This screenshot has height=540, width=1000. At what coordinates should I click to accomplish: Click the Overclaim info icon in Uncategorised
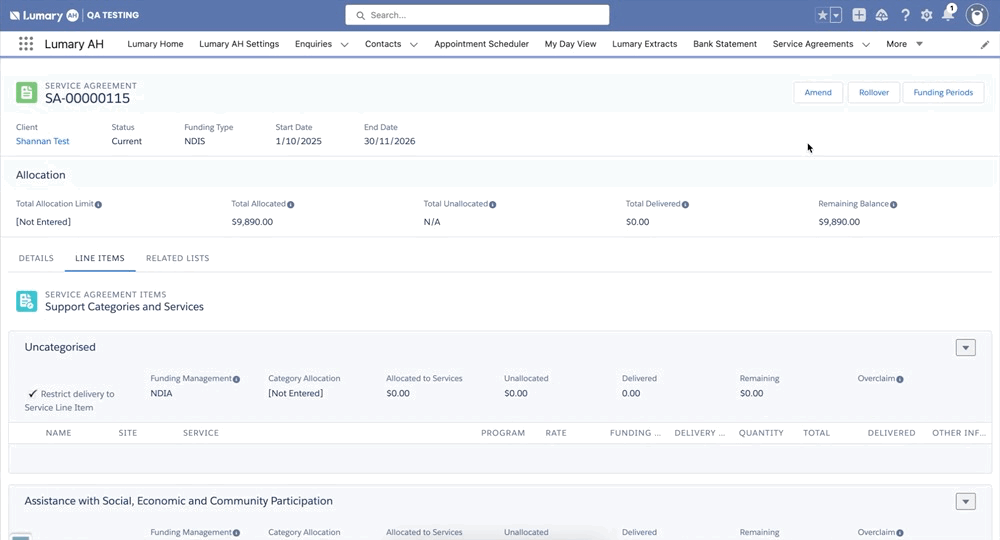(x=900, y=379)
